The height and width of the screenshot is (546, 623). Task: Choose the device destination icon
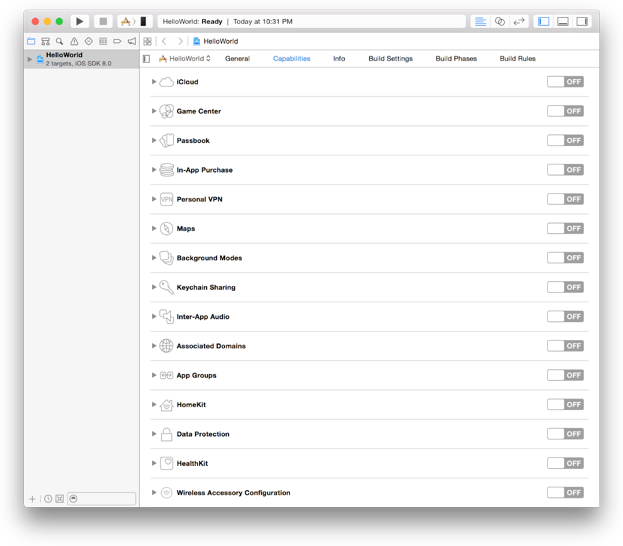(143, 21)
